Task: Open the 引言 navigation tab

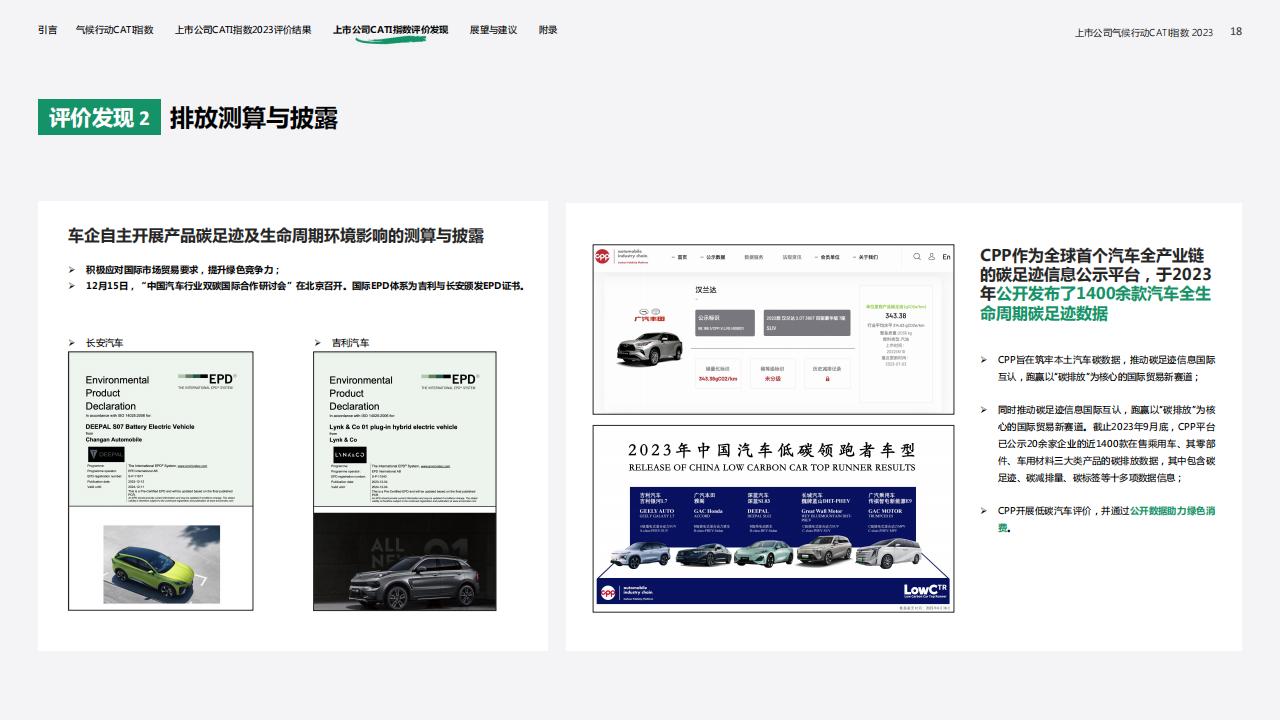Action: (47, 30)
